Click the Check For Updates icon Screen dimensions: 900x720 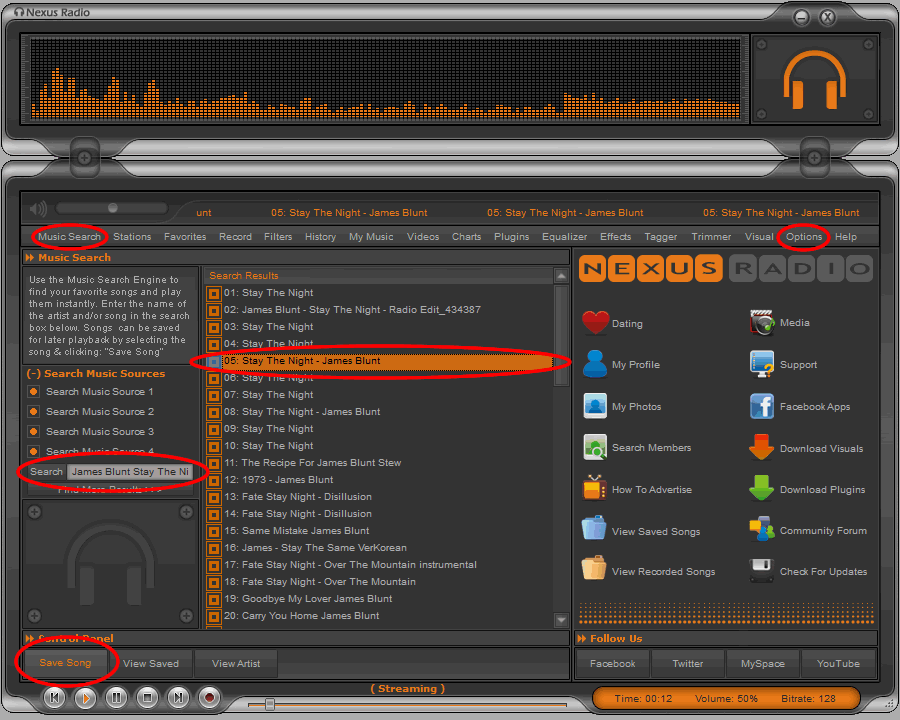[762, 572]
